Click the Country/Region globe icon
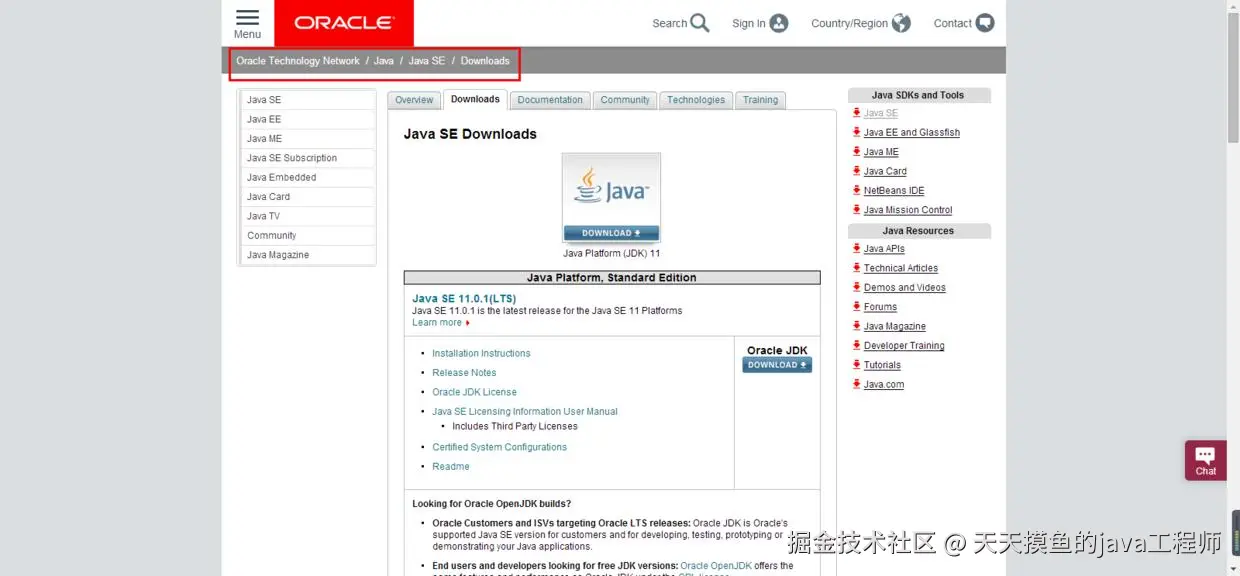1240x576 pixels. (x=901, y=23)
